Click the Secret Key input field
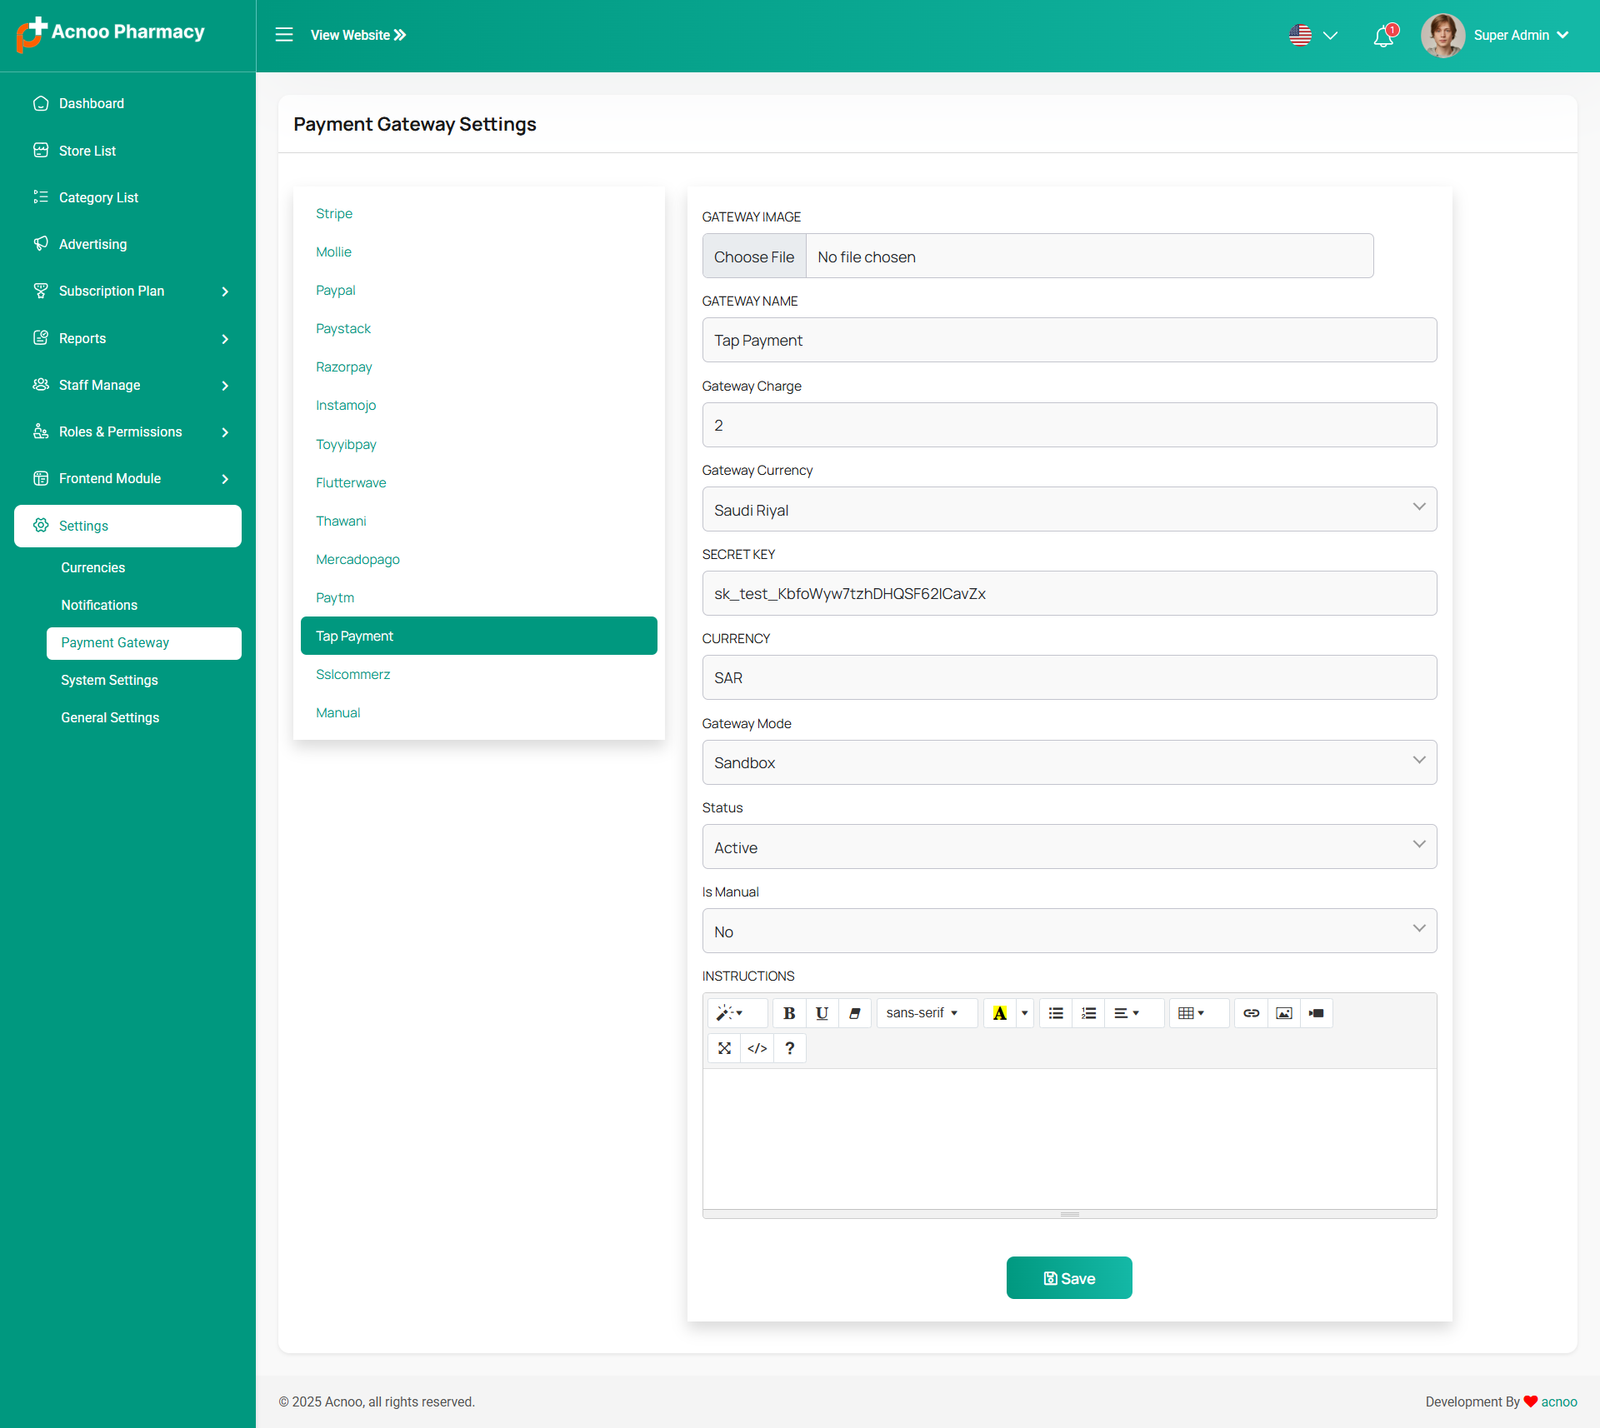Image resolution: width=1600 pixels, height=1428 pixels. pyautogui.click(x=1069, y=594)
